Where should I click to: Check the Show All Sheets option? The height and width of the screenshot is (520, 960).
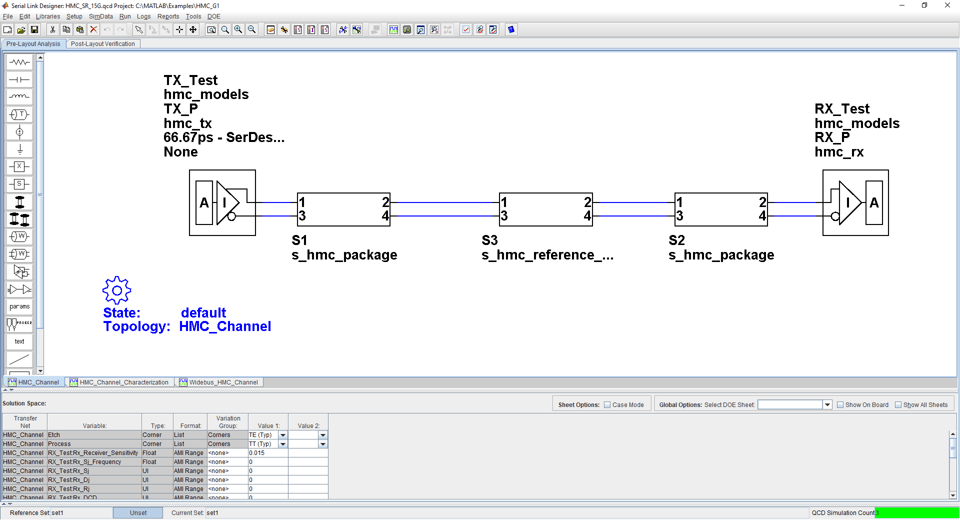click(898, 405)
